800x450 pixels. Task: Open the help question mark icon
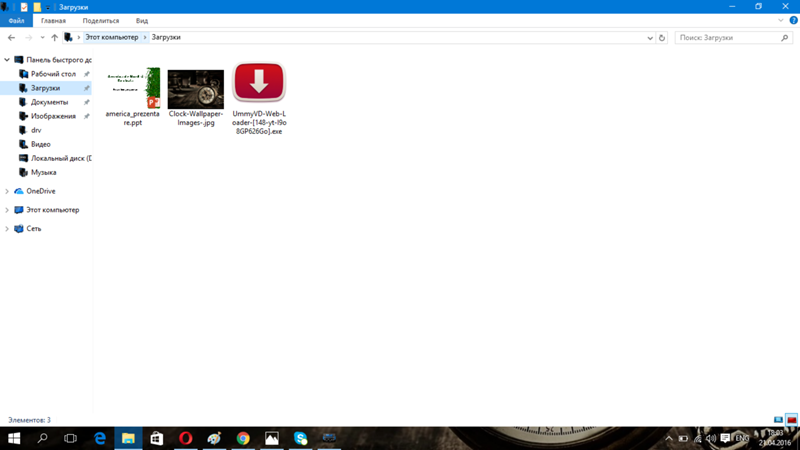coord(792,20)
